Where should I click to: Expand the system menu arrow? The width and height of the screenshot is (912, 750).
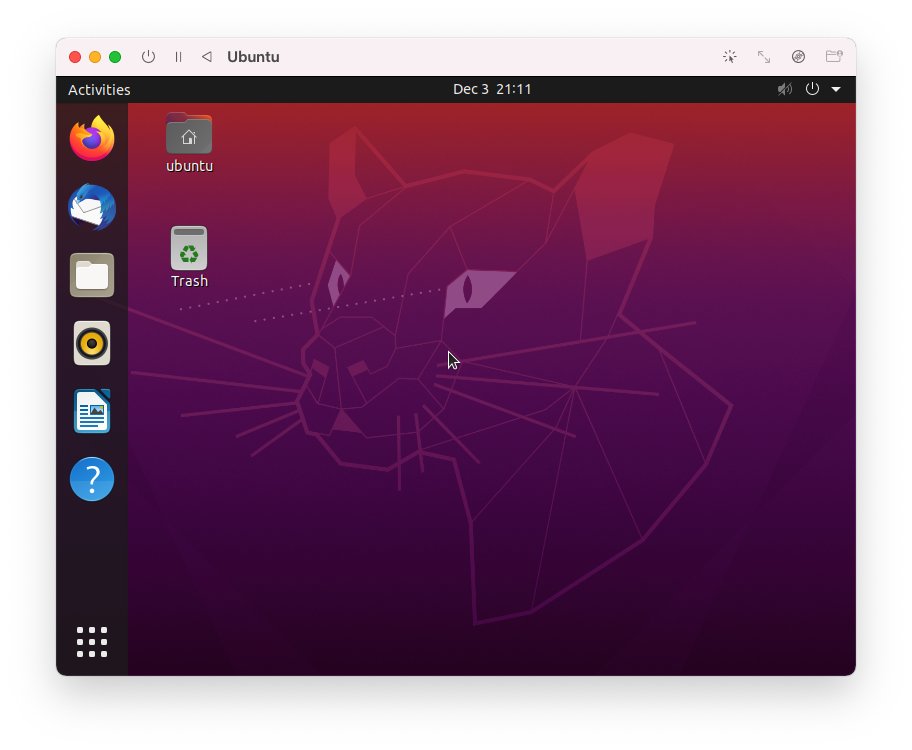pyautogui.click(x=836, y=89)
